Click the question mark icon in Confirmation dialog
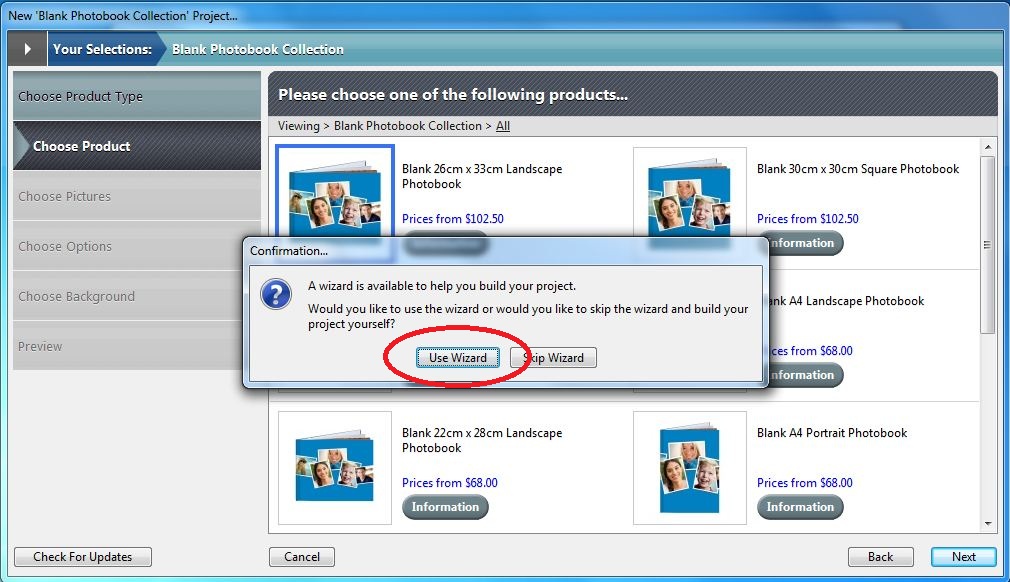This screenshot has width=1010, height=582. (276, 294)
